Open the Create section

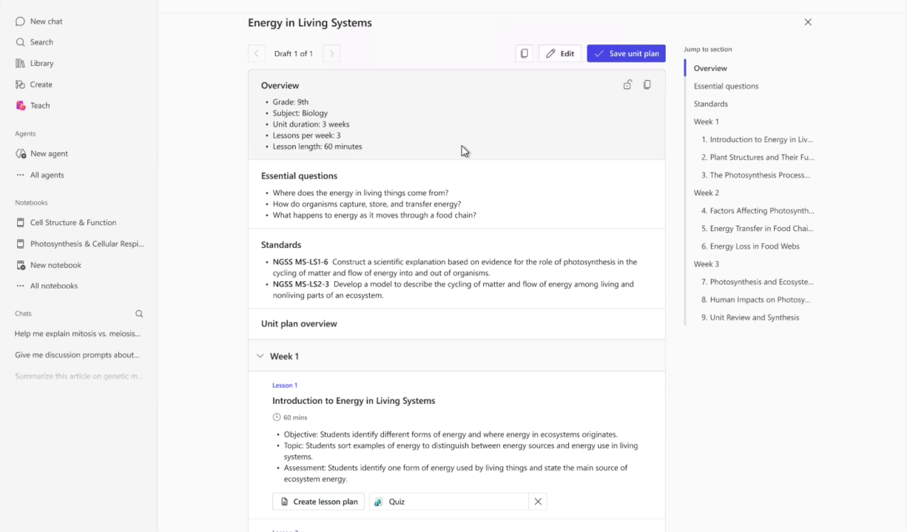[x=34, y=84]
